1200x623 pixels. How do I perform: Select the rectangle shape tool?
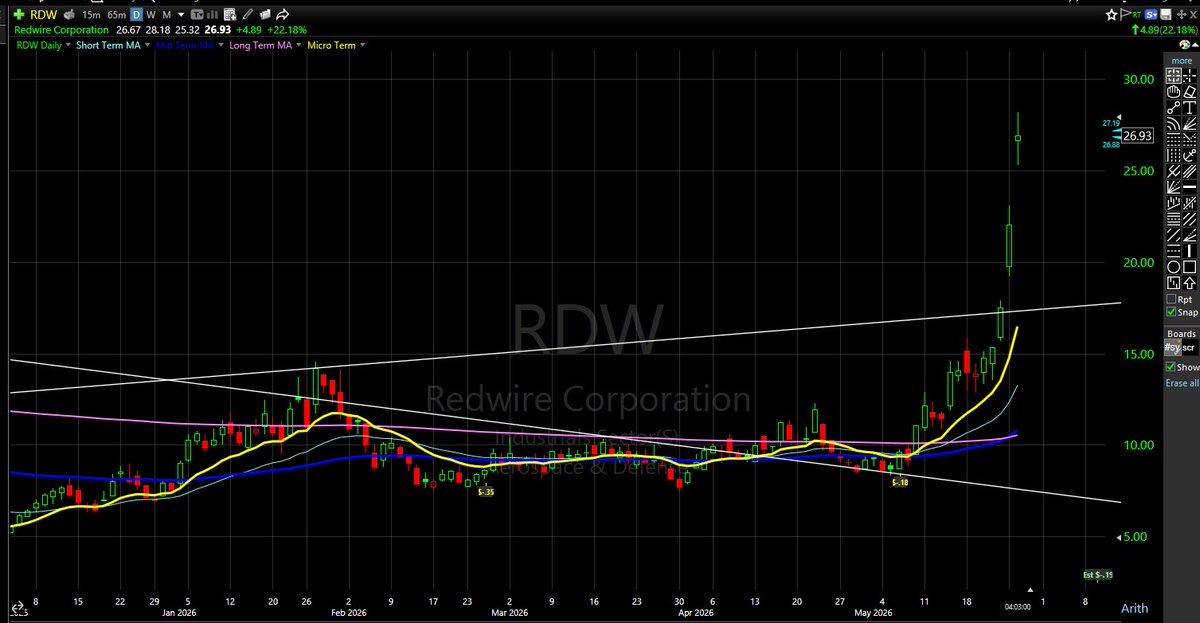coord(1190,266)
